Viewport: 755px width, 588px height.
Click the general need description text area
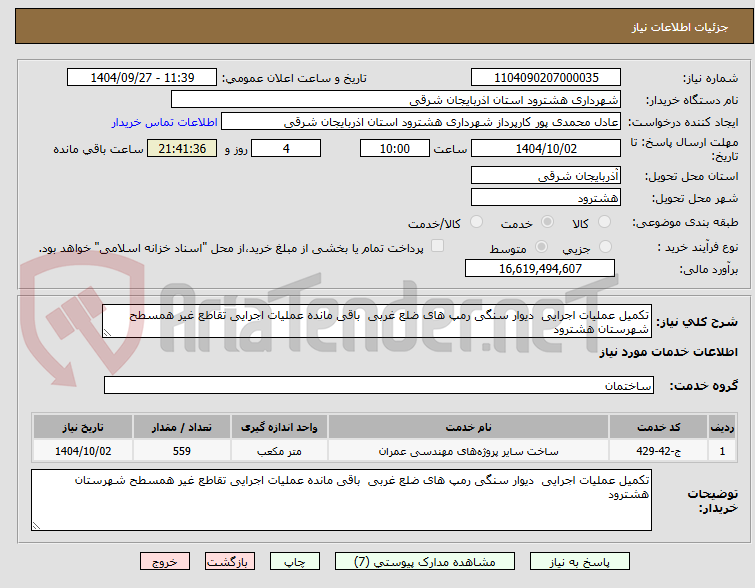pos(377,321)
